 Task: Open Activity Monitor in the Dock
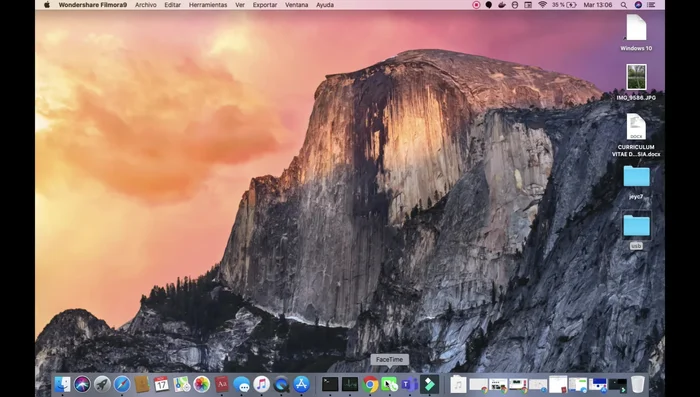pos(350,384)
